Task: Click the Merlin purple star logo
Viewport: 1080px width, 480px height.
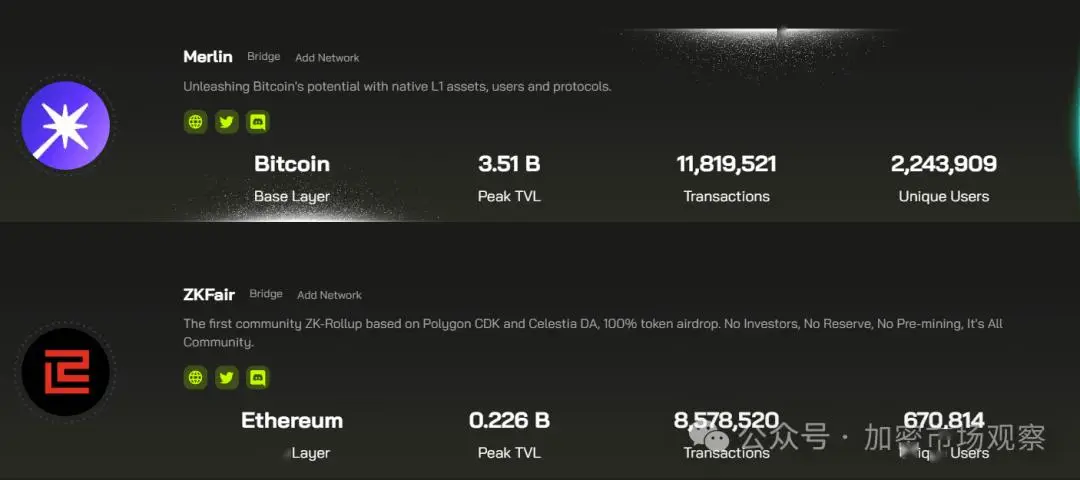Action: [x=66, y=126]
